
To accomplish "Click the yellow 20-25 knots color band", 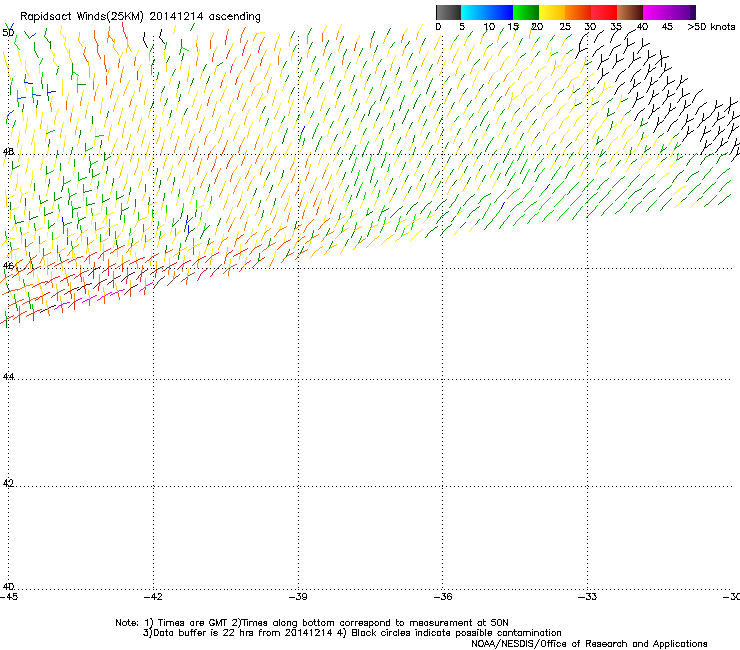I will 552,12.
